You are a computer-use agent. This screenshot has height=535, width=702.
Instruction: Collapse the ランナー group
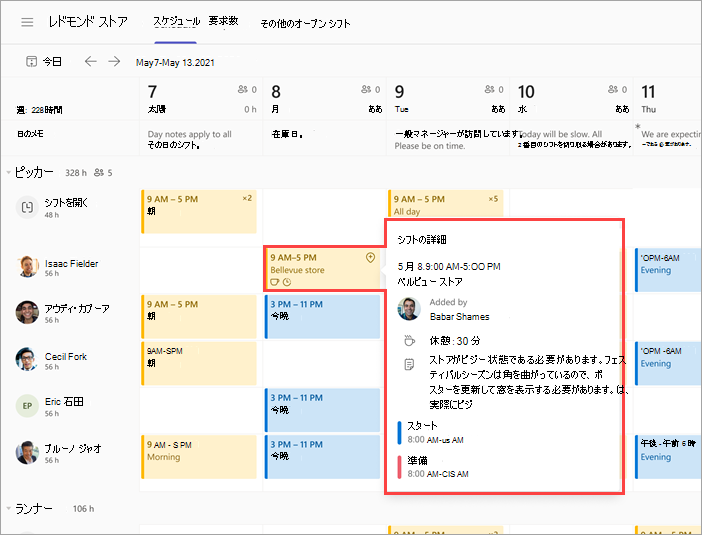pyautogui.click(x=9, y=509)
